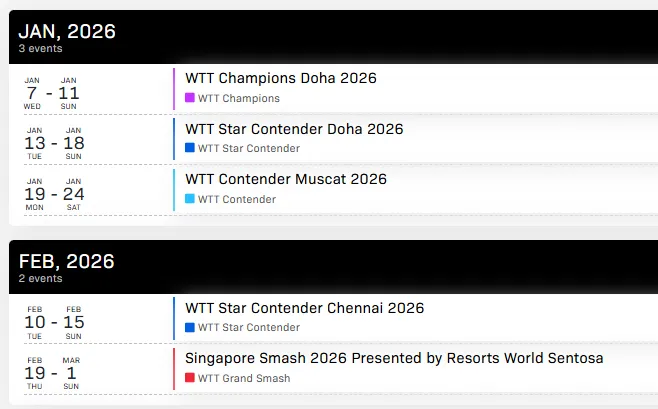Image resolution: width=658 pixels, height=409 pixels.
Task: Click the WTT Grand Smash category label
Action: tap(244, 378)
